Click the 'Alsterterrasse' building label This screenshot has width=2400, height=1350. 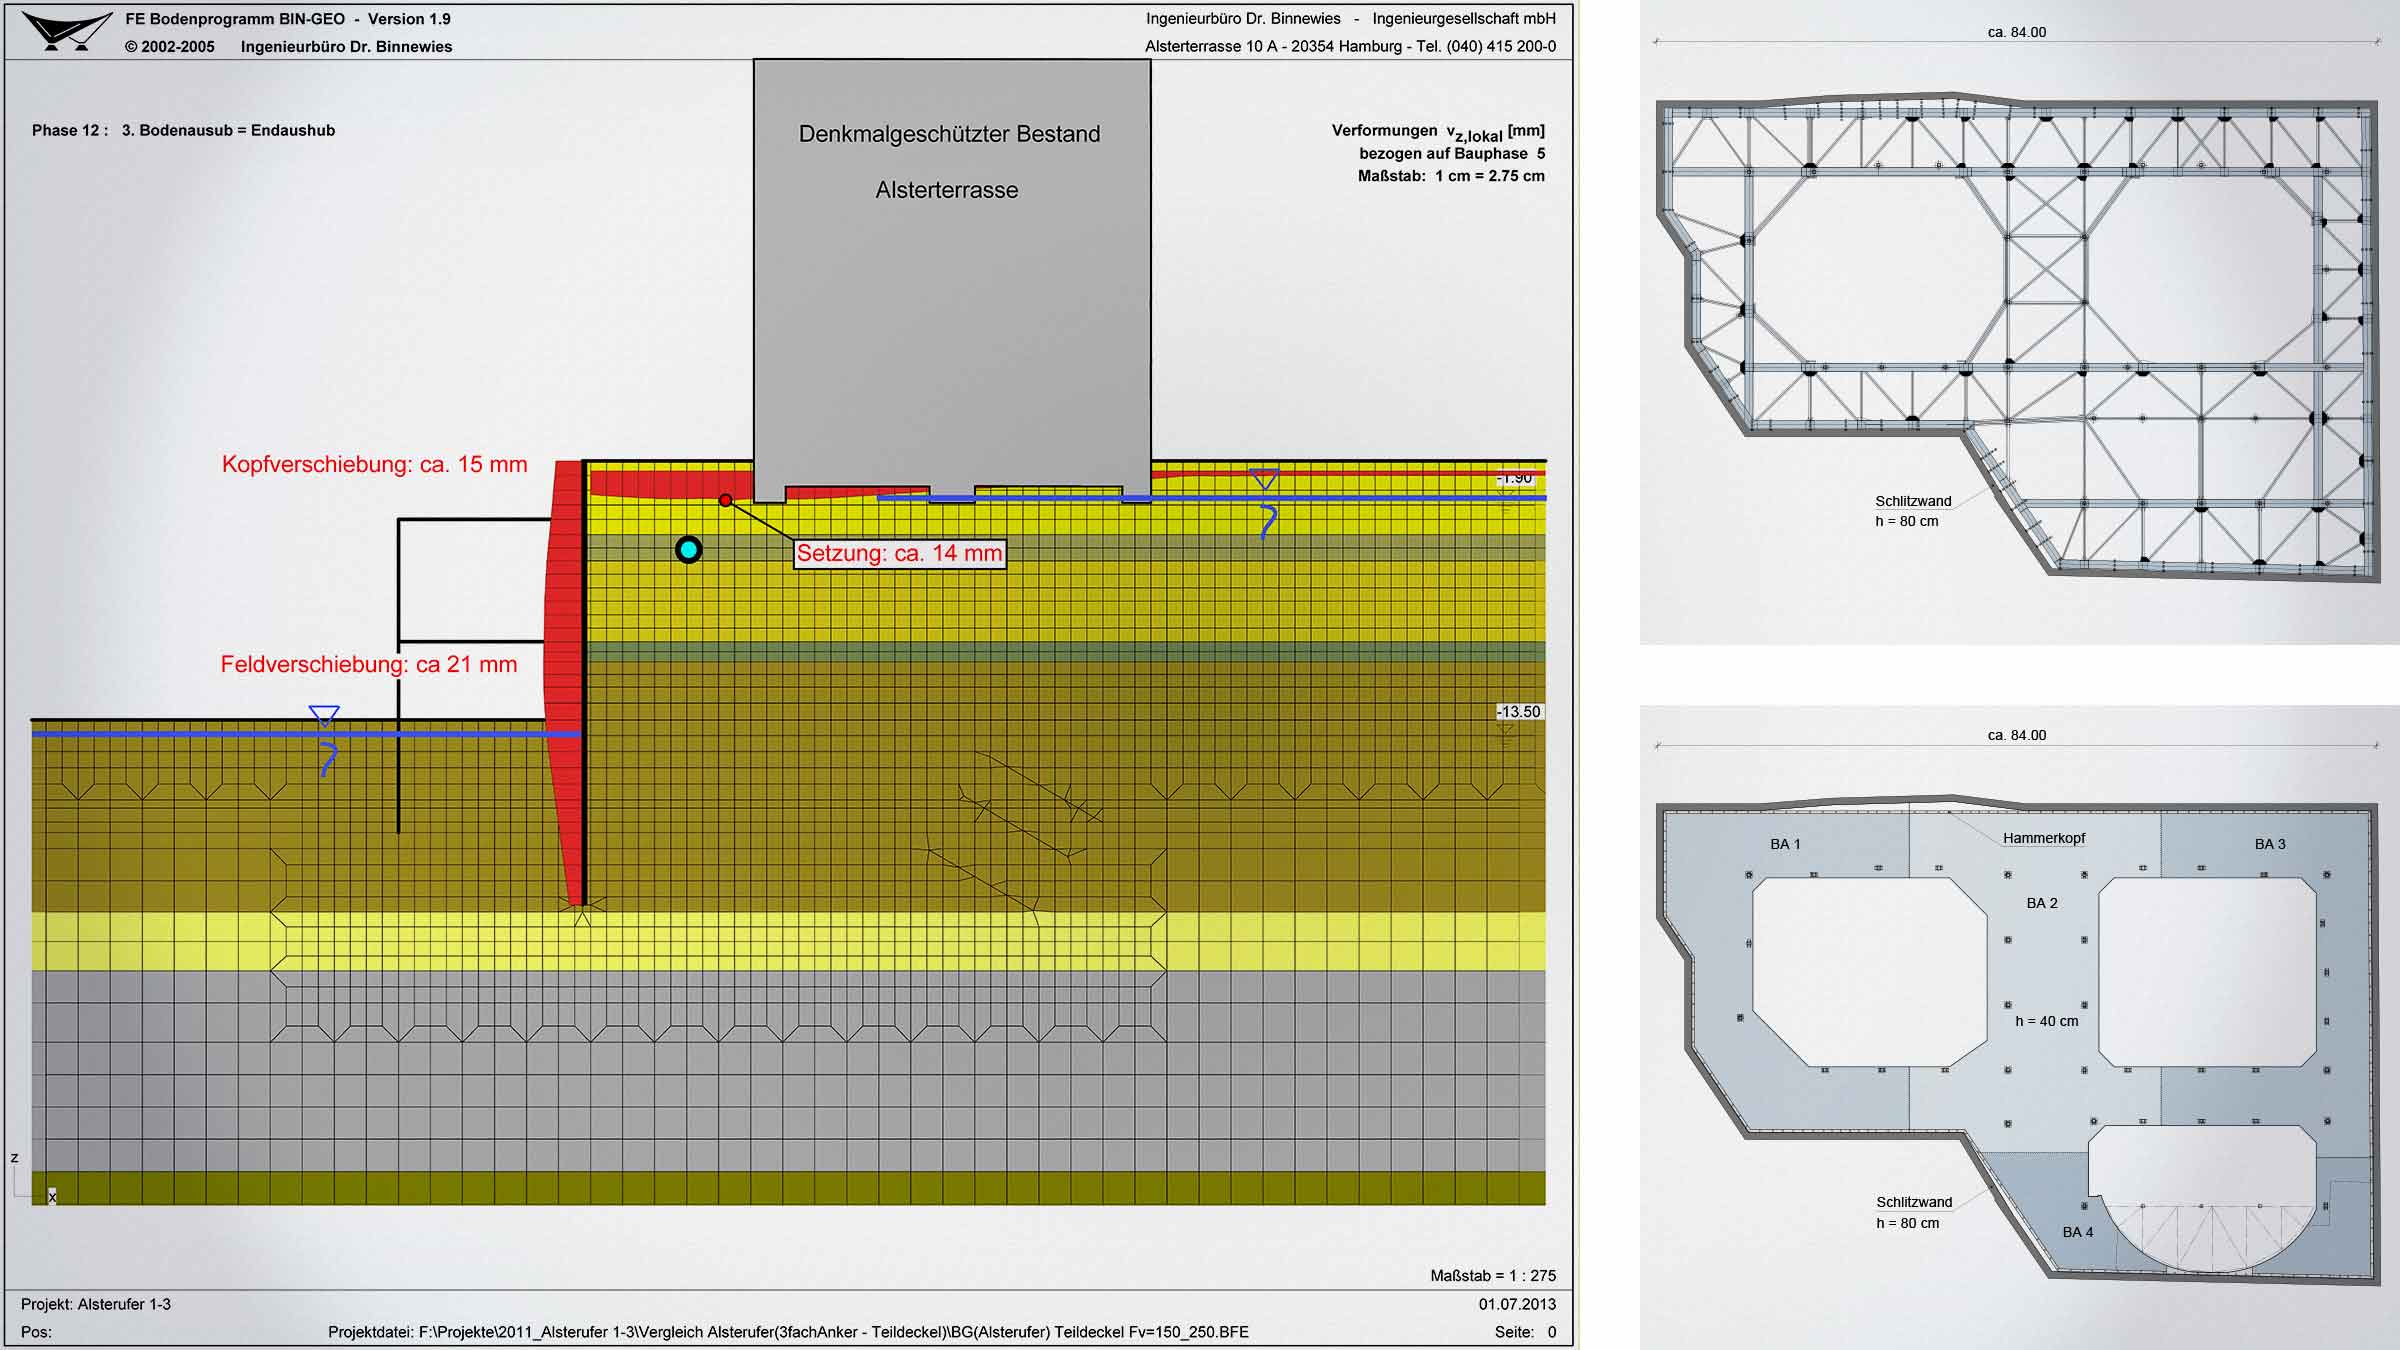pos(947,190)
